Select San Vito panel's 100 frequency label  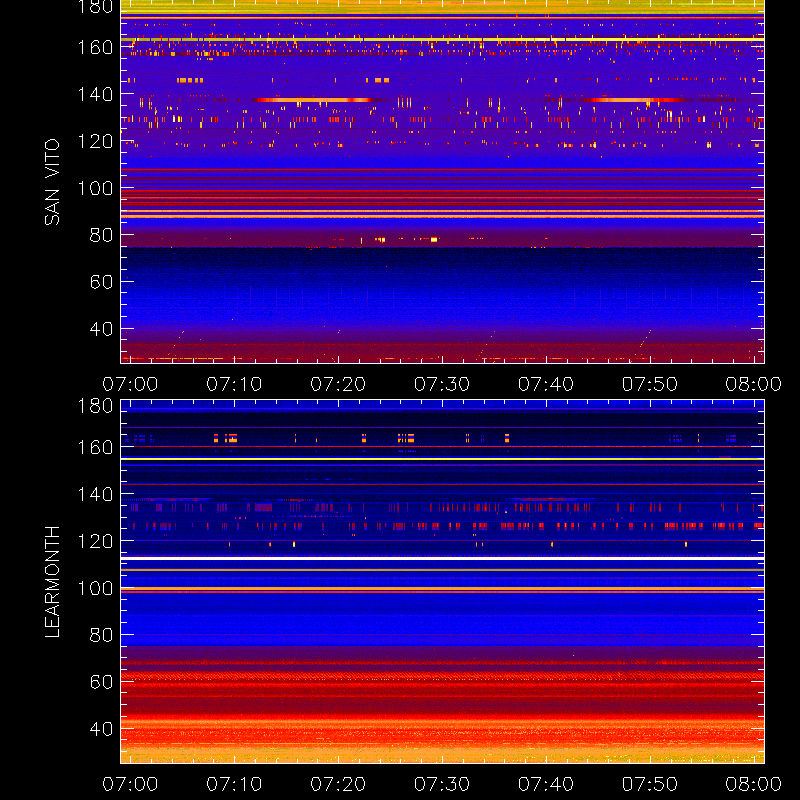click(x=95, y=188)
